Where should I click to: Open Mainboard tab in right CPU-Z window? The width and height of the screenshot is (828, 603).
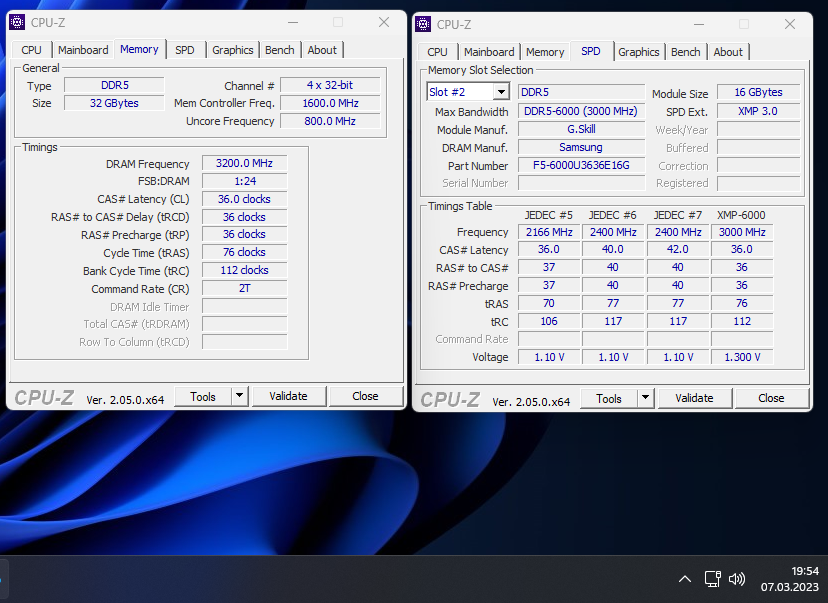tap(489, 52)
